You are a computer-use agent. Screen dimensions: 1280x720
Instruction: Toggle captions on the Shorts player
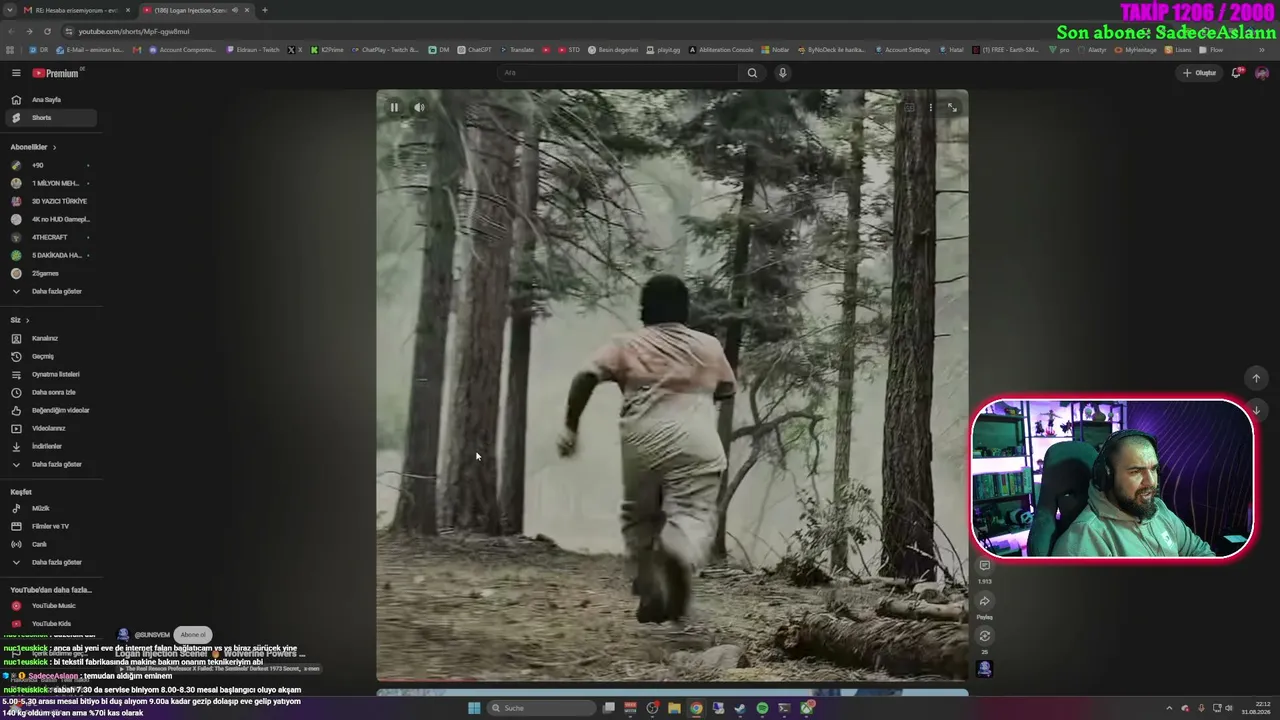pos(909,107)
